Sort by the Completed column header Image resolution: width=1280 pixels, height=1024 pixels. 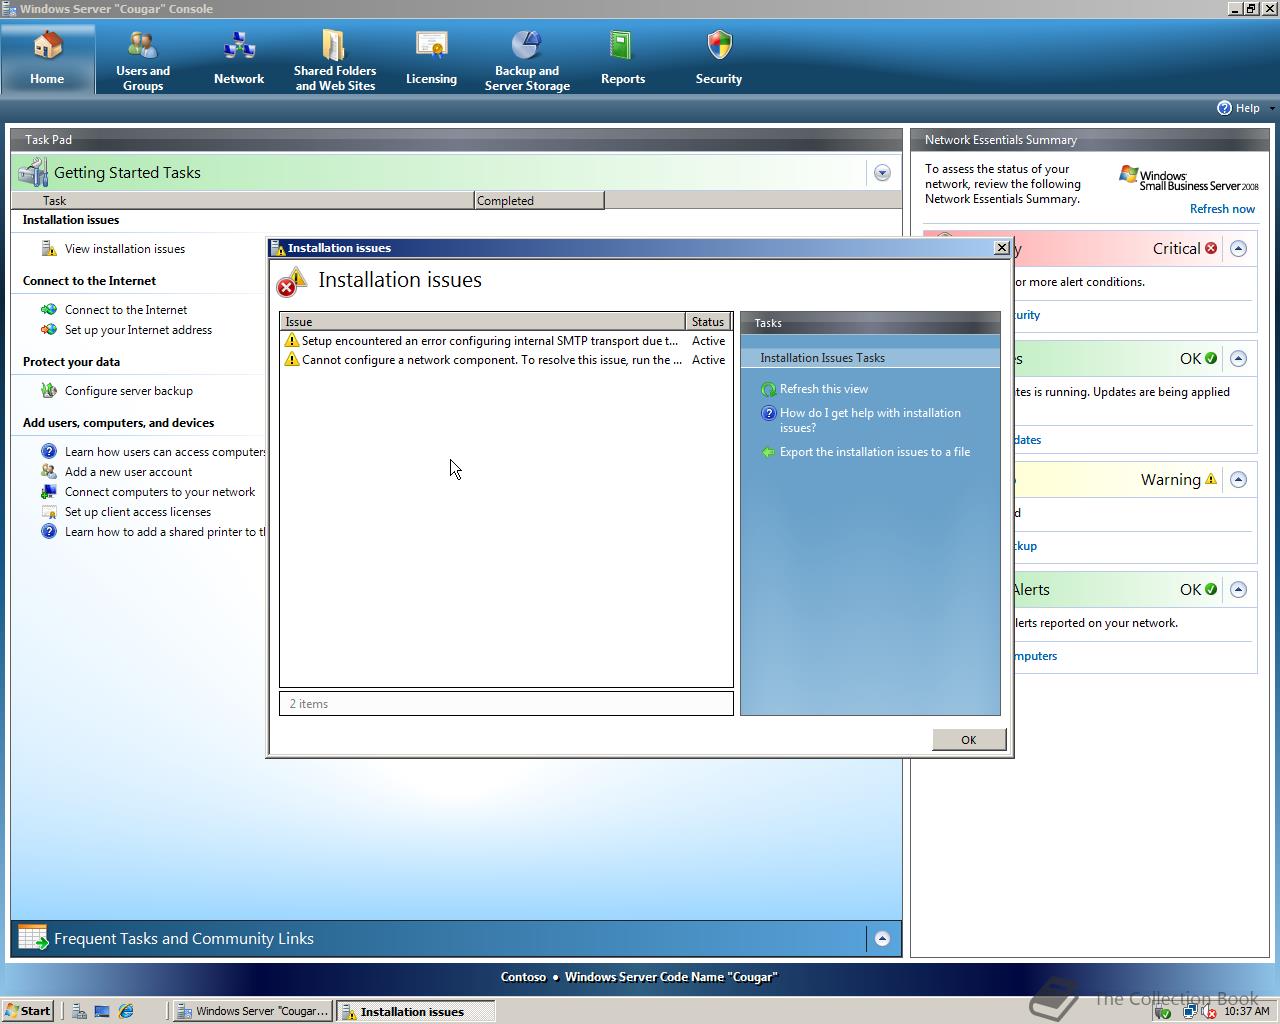tap(539, 201)
